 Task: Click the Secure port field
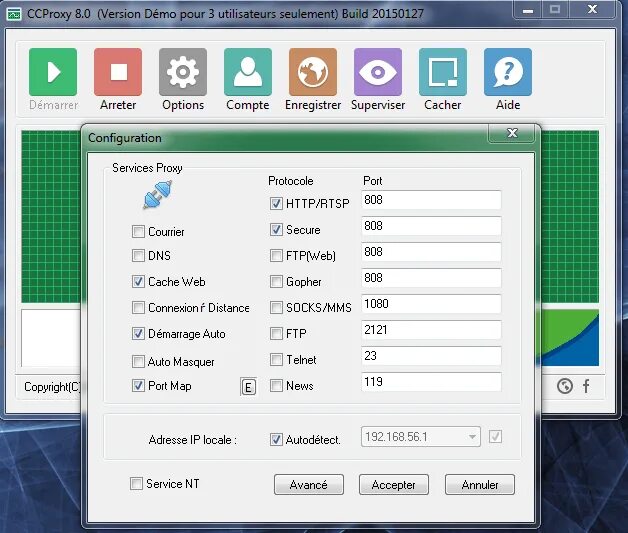[x=431, y=226]
